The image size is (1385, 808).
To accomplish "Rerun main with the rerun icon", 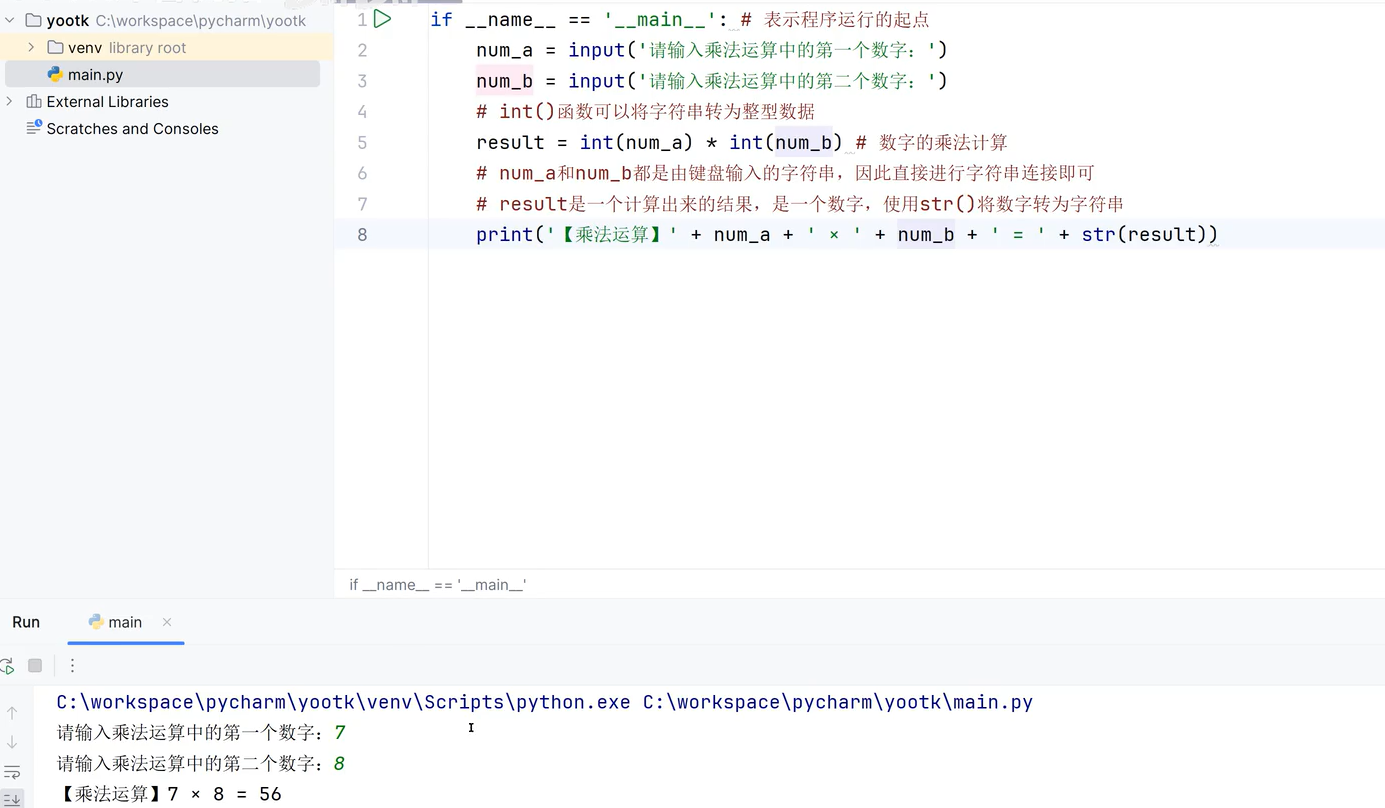I will (6, 666).
